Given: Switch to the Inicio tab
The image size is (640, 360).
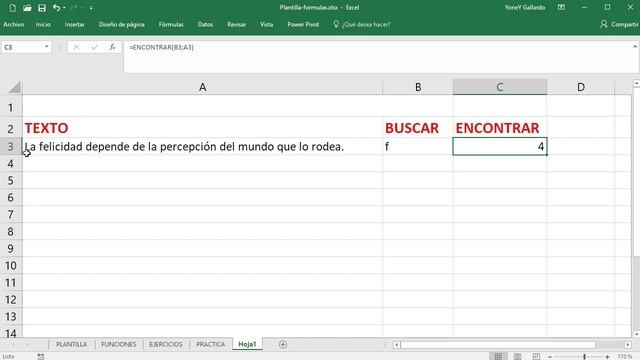Looking at the screenshot, I should click(x=43, y=24).
